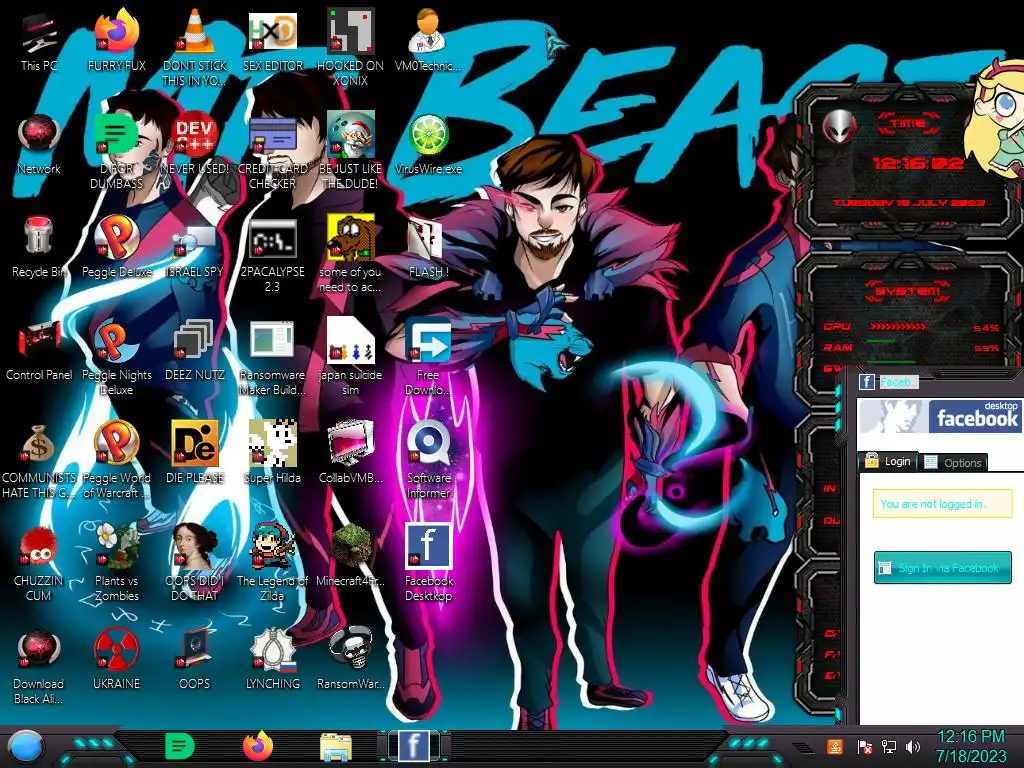The image size is (1024, 768).
Task: Open the green chat document desktop shortcut
Action: click(117, 135)
